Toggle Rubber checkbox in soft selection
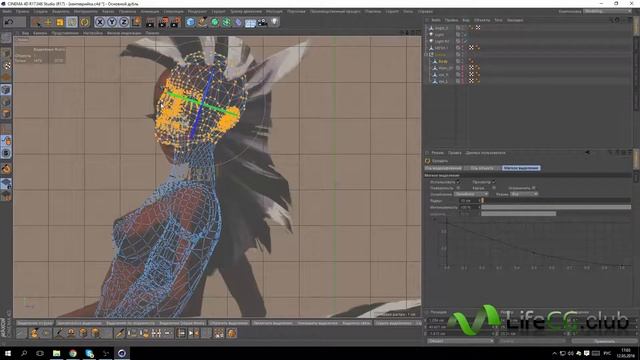This screenshot has width=640, height=360. tap(493, 188)
